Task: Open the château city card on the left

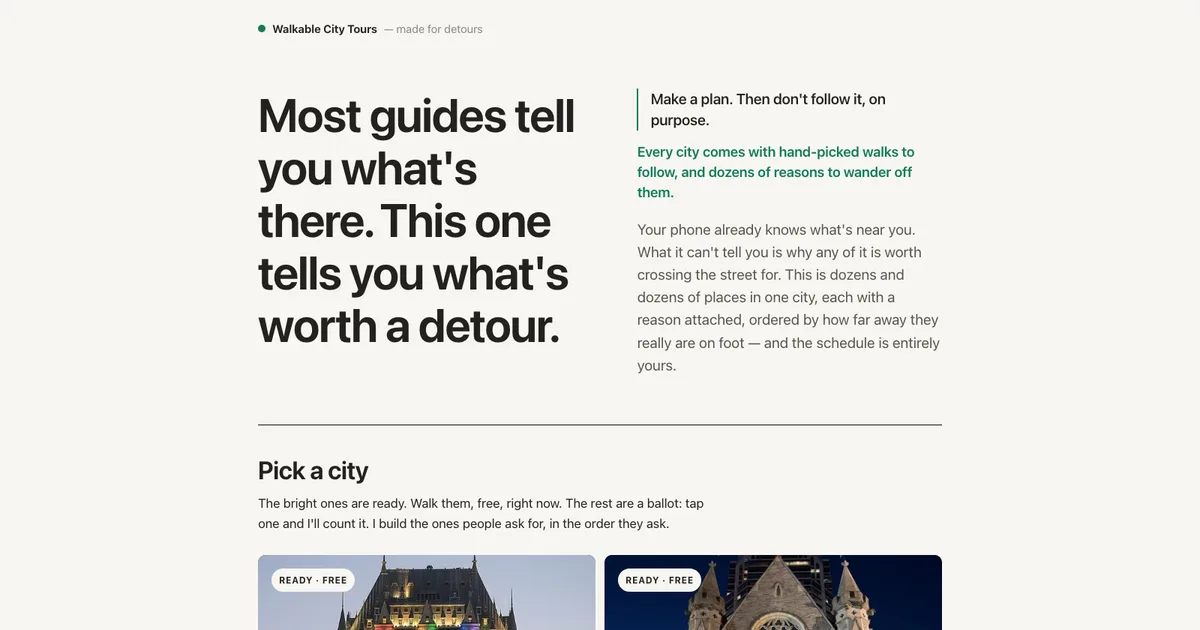Action: point(427,592)
